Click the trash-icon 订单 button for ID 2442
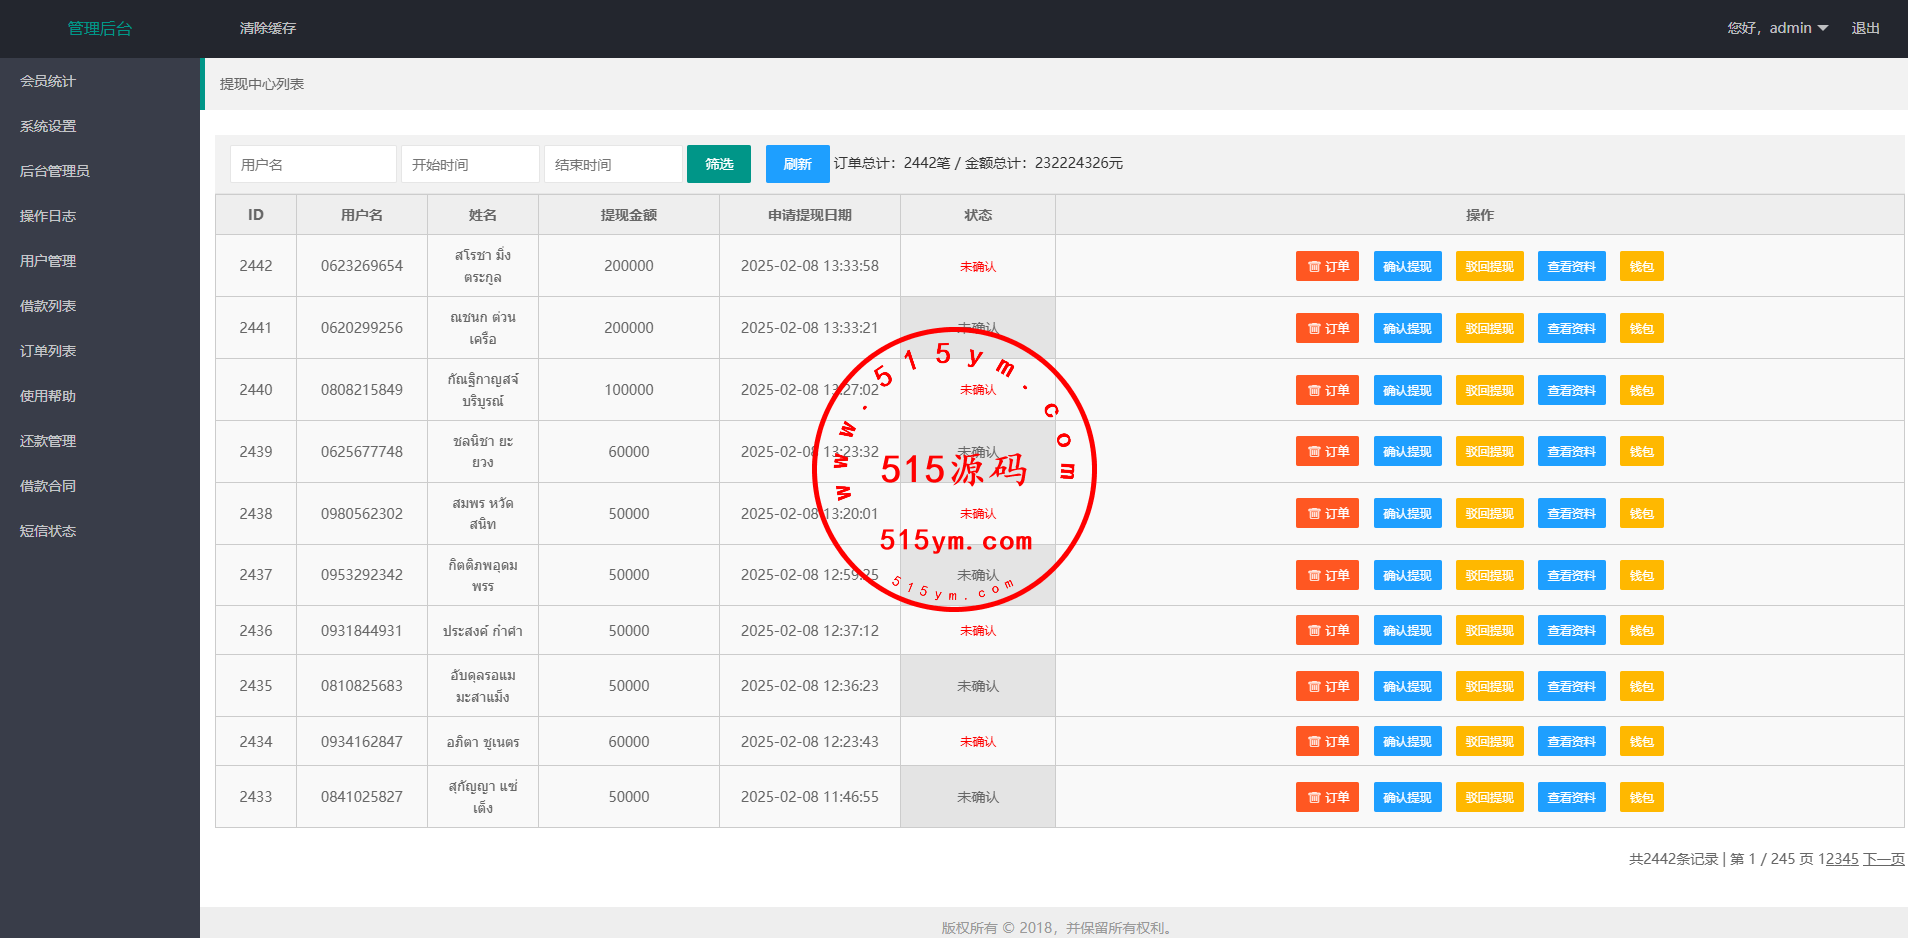Viewport: 1908px width, 938px height. (x=1327, y=267)
